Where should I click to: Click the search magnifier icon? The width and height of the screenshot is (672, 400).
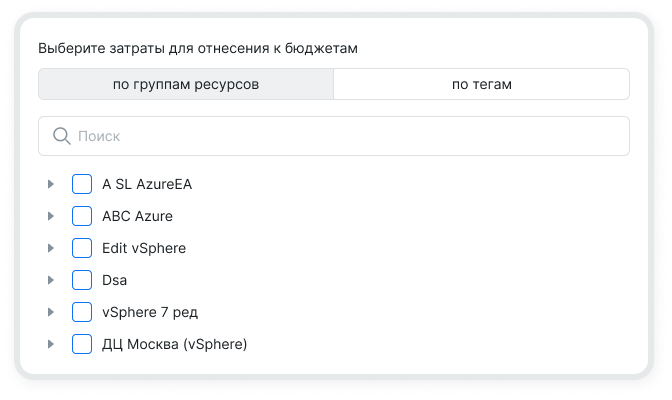click(61, 136)
